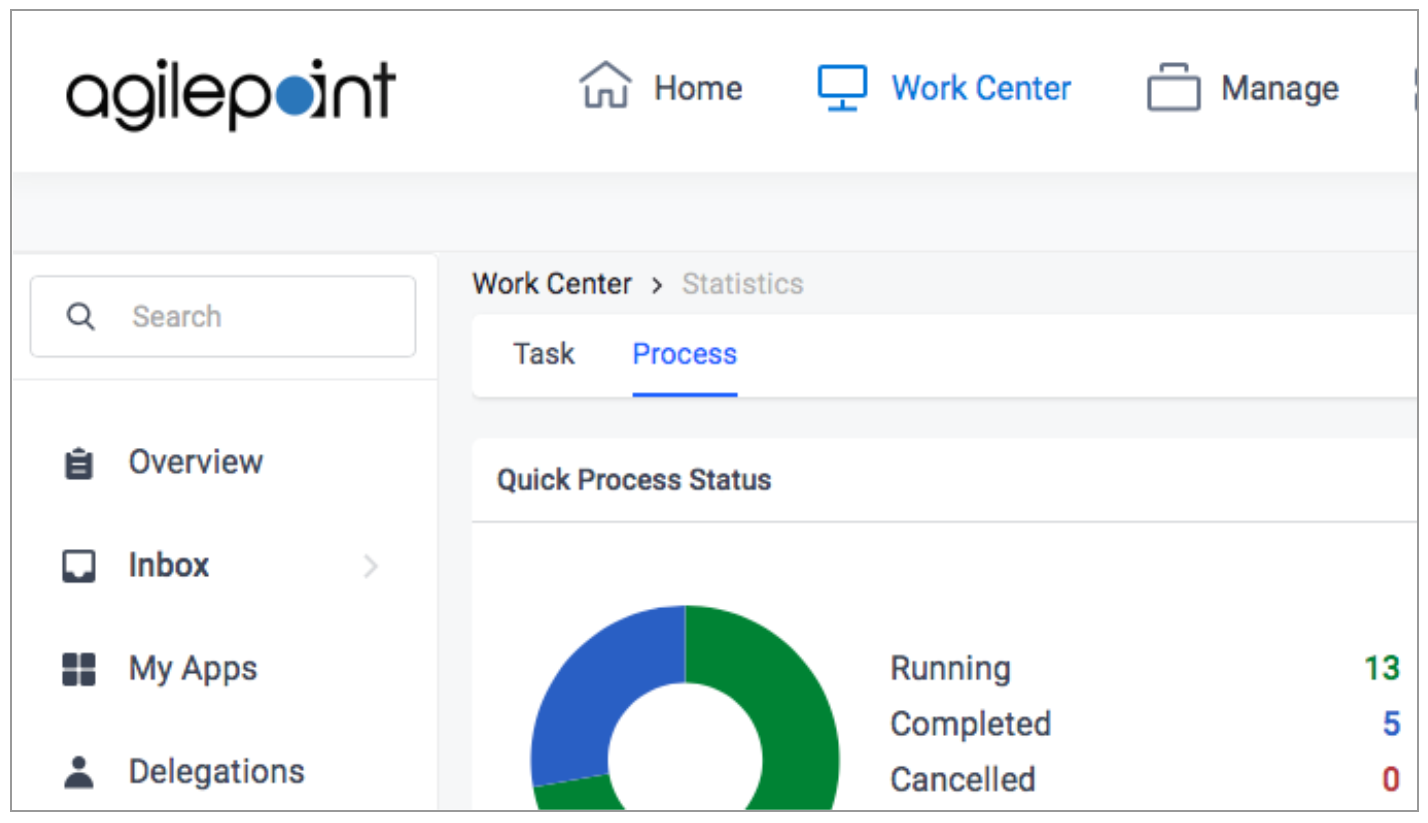Image resolution: width=1428 pixels, height=823 pixels.
Task: Open the Home menu label
Action: [698, 88]
